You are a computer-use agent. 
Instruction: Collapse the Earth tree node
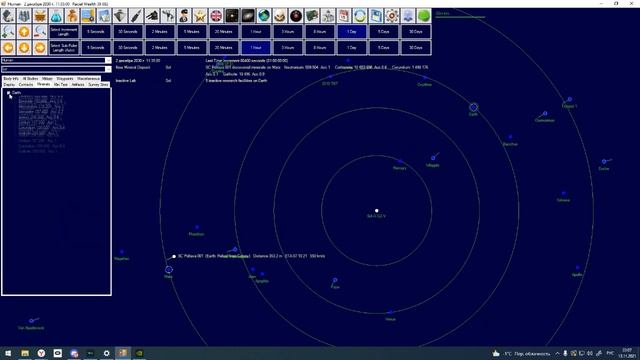[x=9, y=93]
